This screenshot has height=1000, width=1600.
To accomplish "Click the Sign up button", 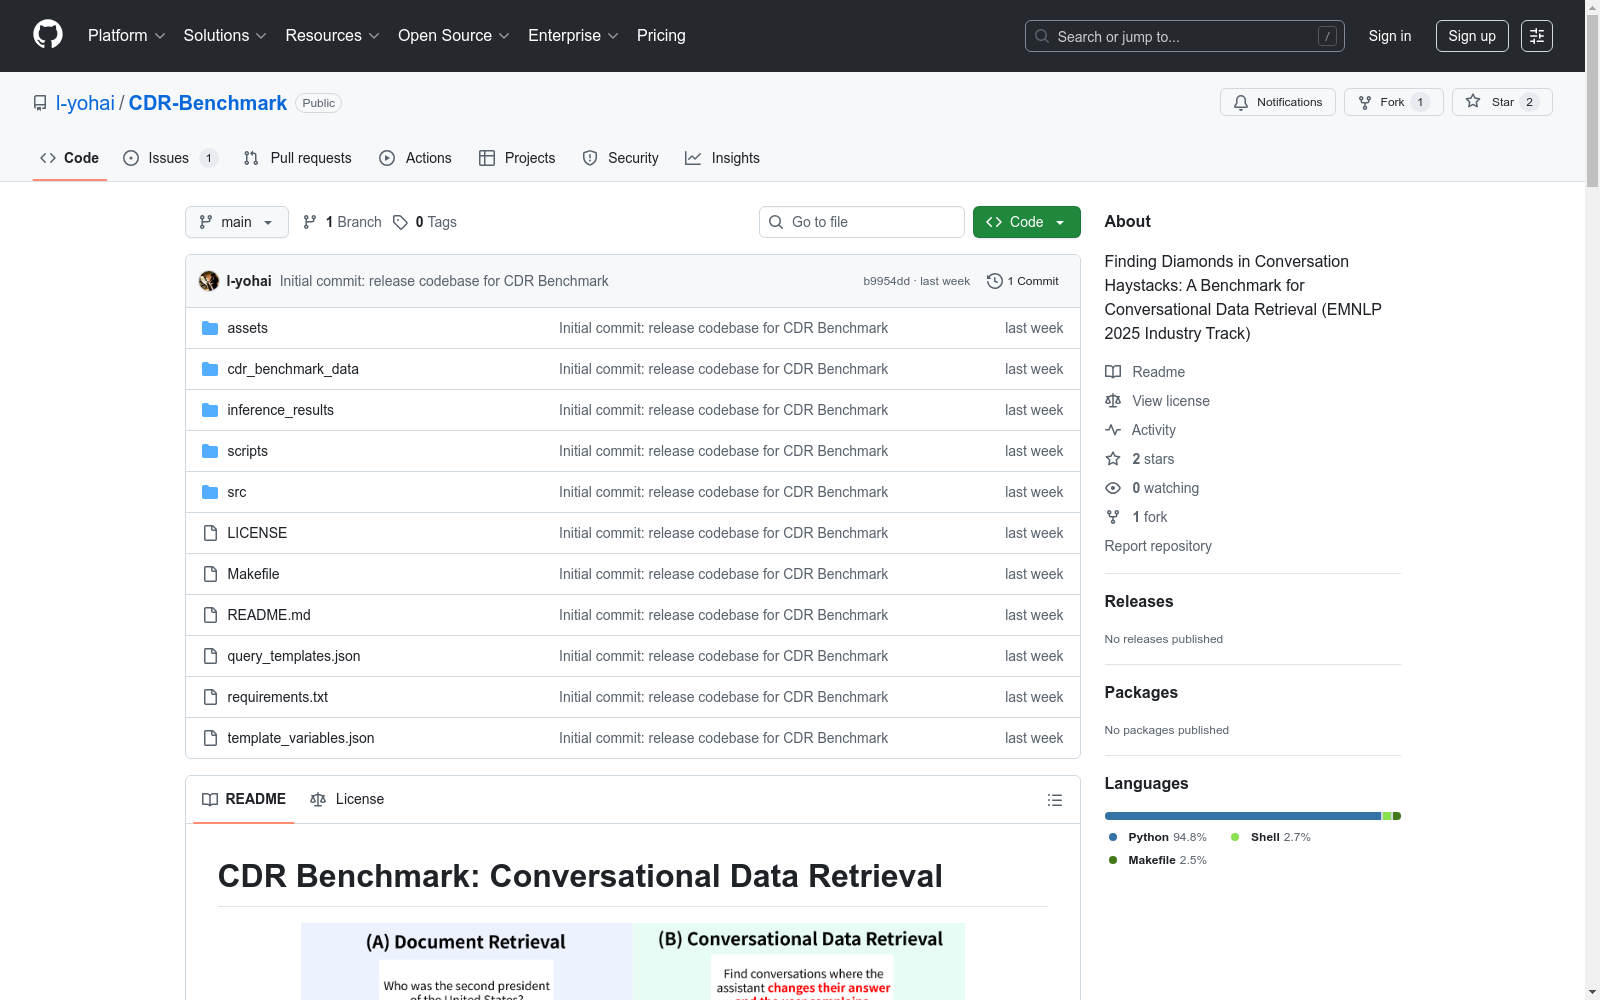I will click(1472, 36).
